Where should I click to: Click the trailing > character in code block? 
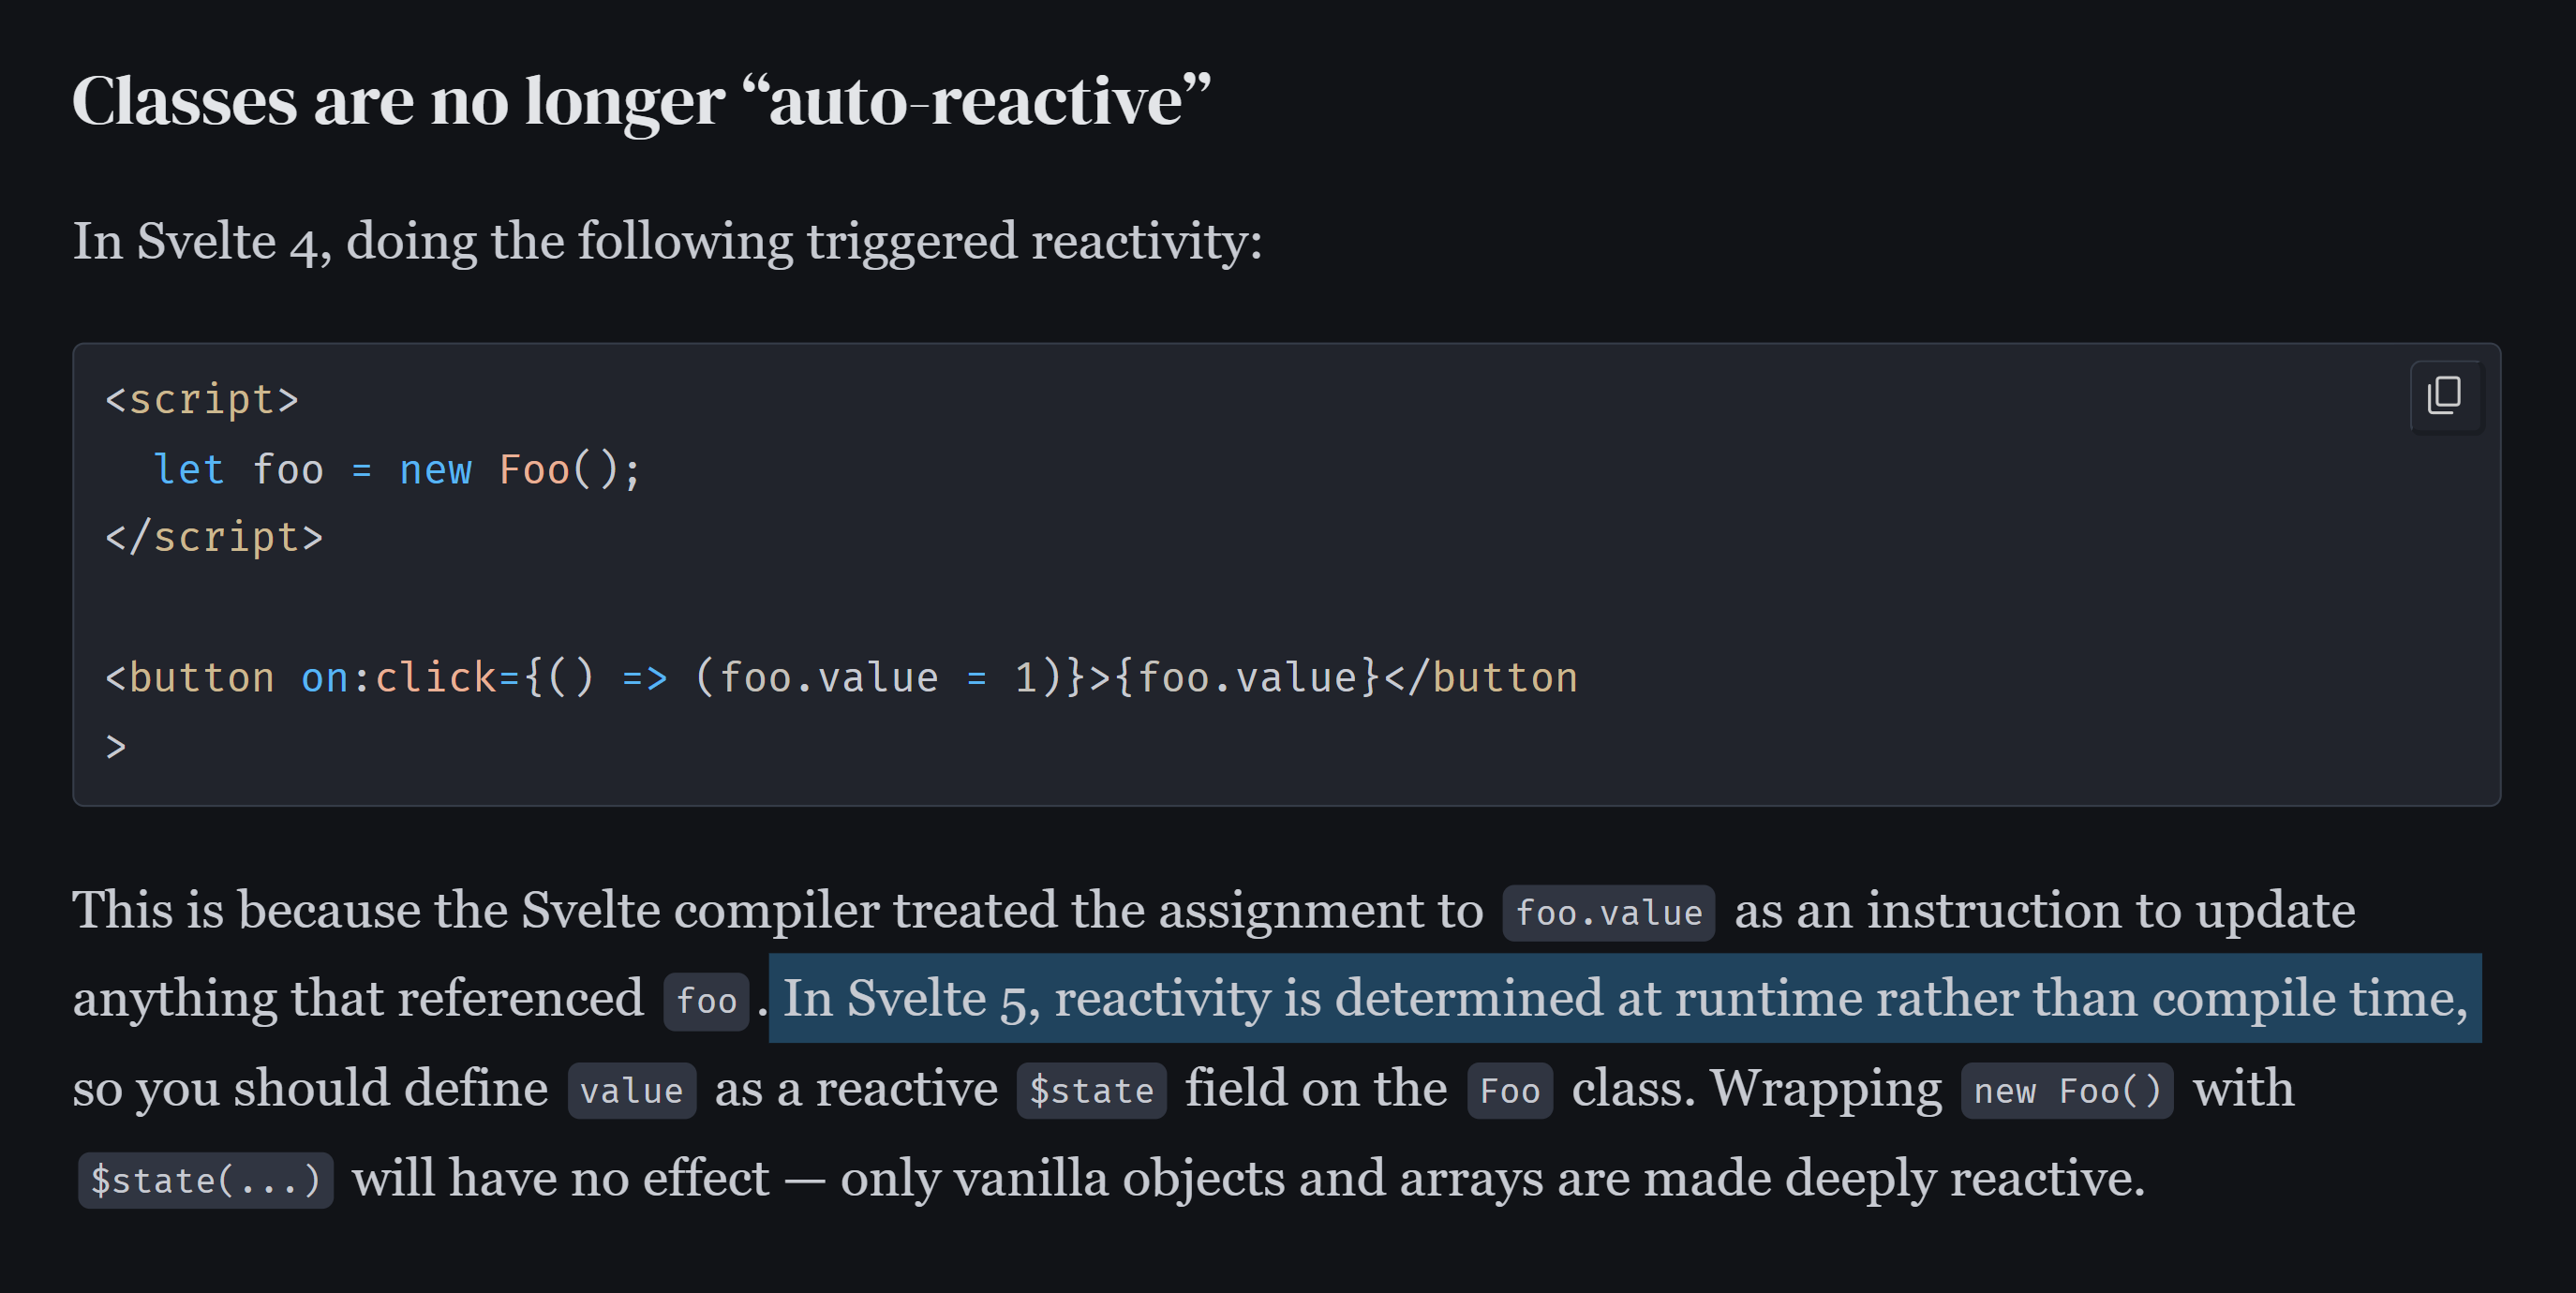pyautogui.click(x=116, y=747)
